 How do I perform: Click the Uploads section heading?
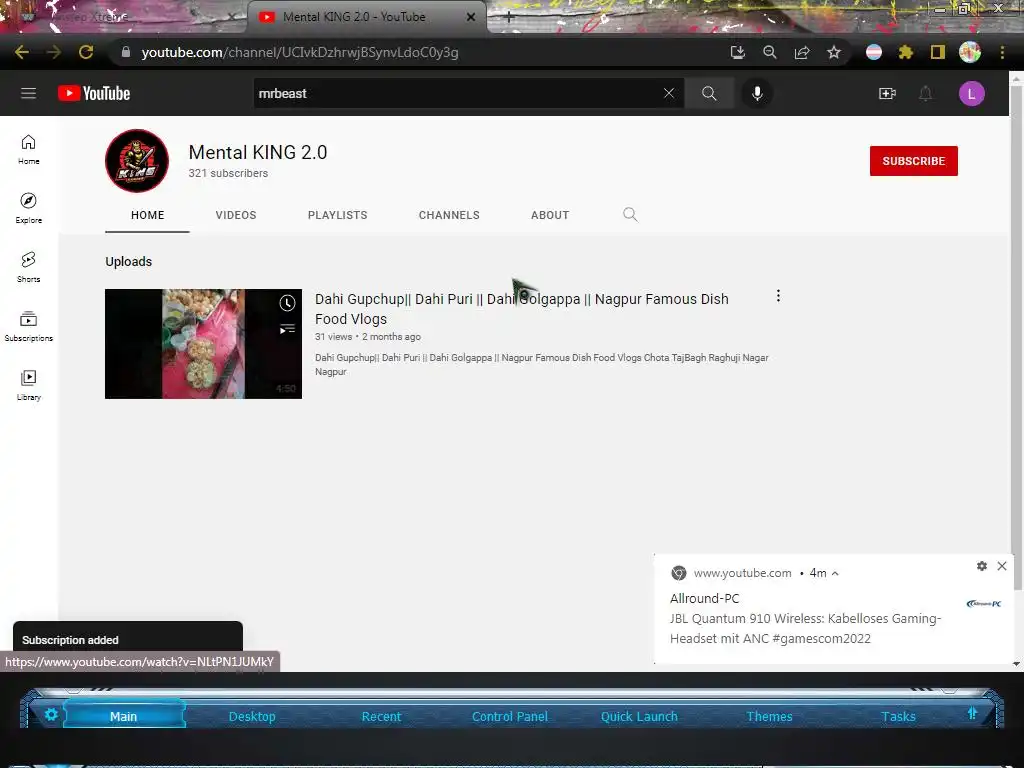pos(129,261)
